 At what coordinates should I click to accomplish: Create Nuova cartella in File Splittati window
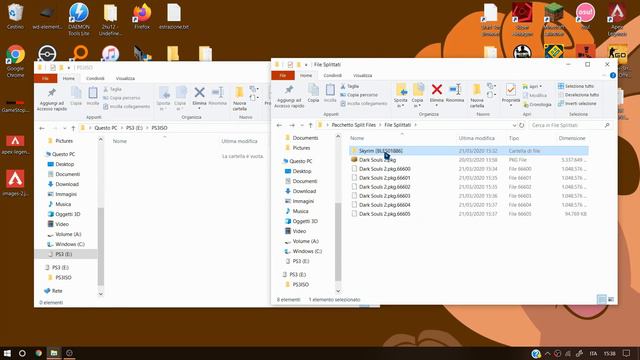coord(476,96)
